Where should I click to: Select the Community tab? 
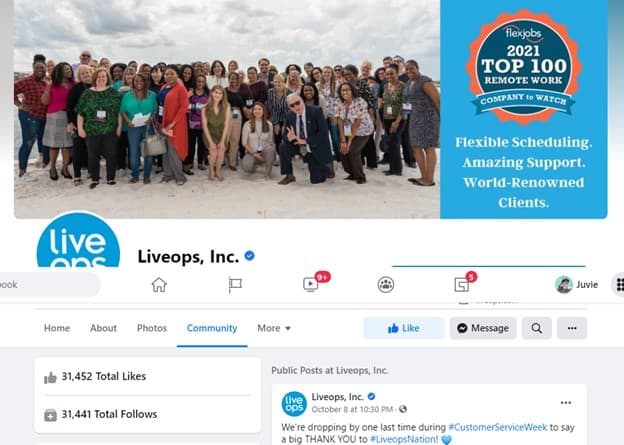click(x=212, y=328)
